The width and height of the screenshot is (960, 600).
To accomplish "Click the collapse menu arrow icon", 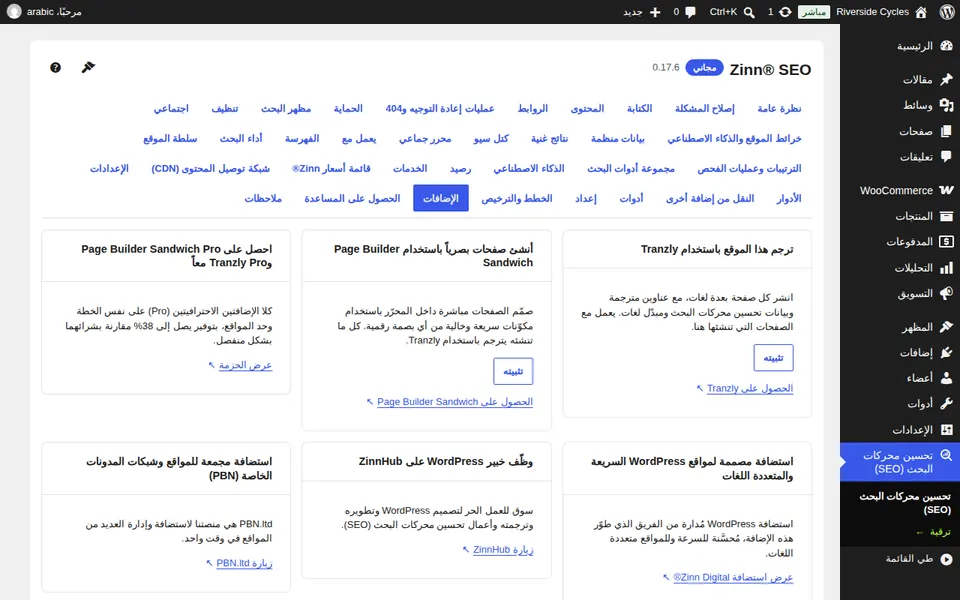I will pyautogui.click(x=947, y=558).
